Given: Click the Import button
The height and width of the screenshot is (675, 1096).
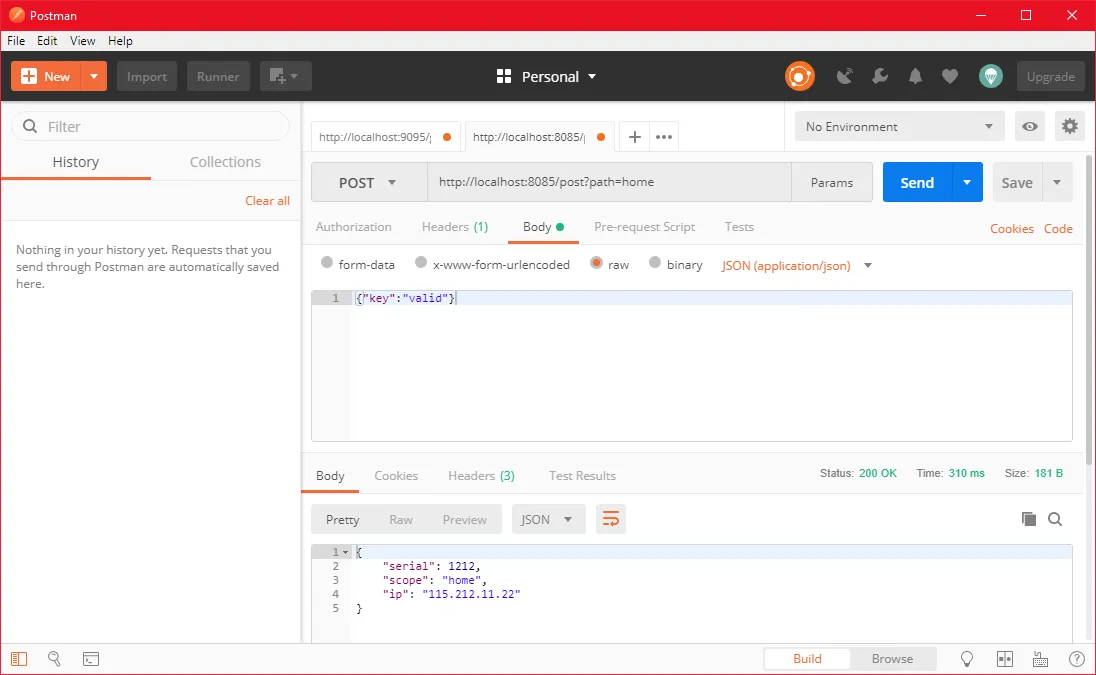Looking at the screenshot, I should (147, 76).
